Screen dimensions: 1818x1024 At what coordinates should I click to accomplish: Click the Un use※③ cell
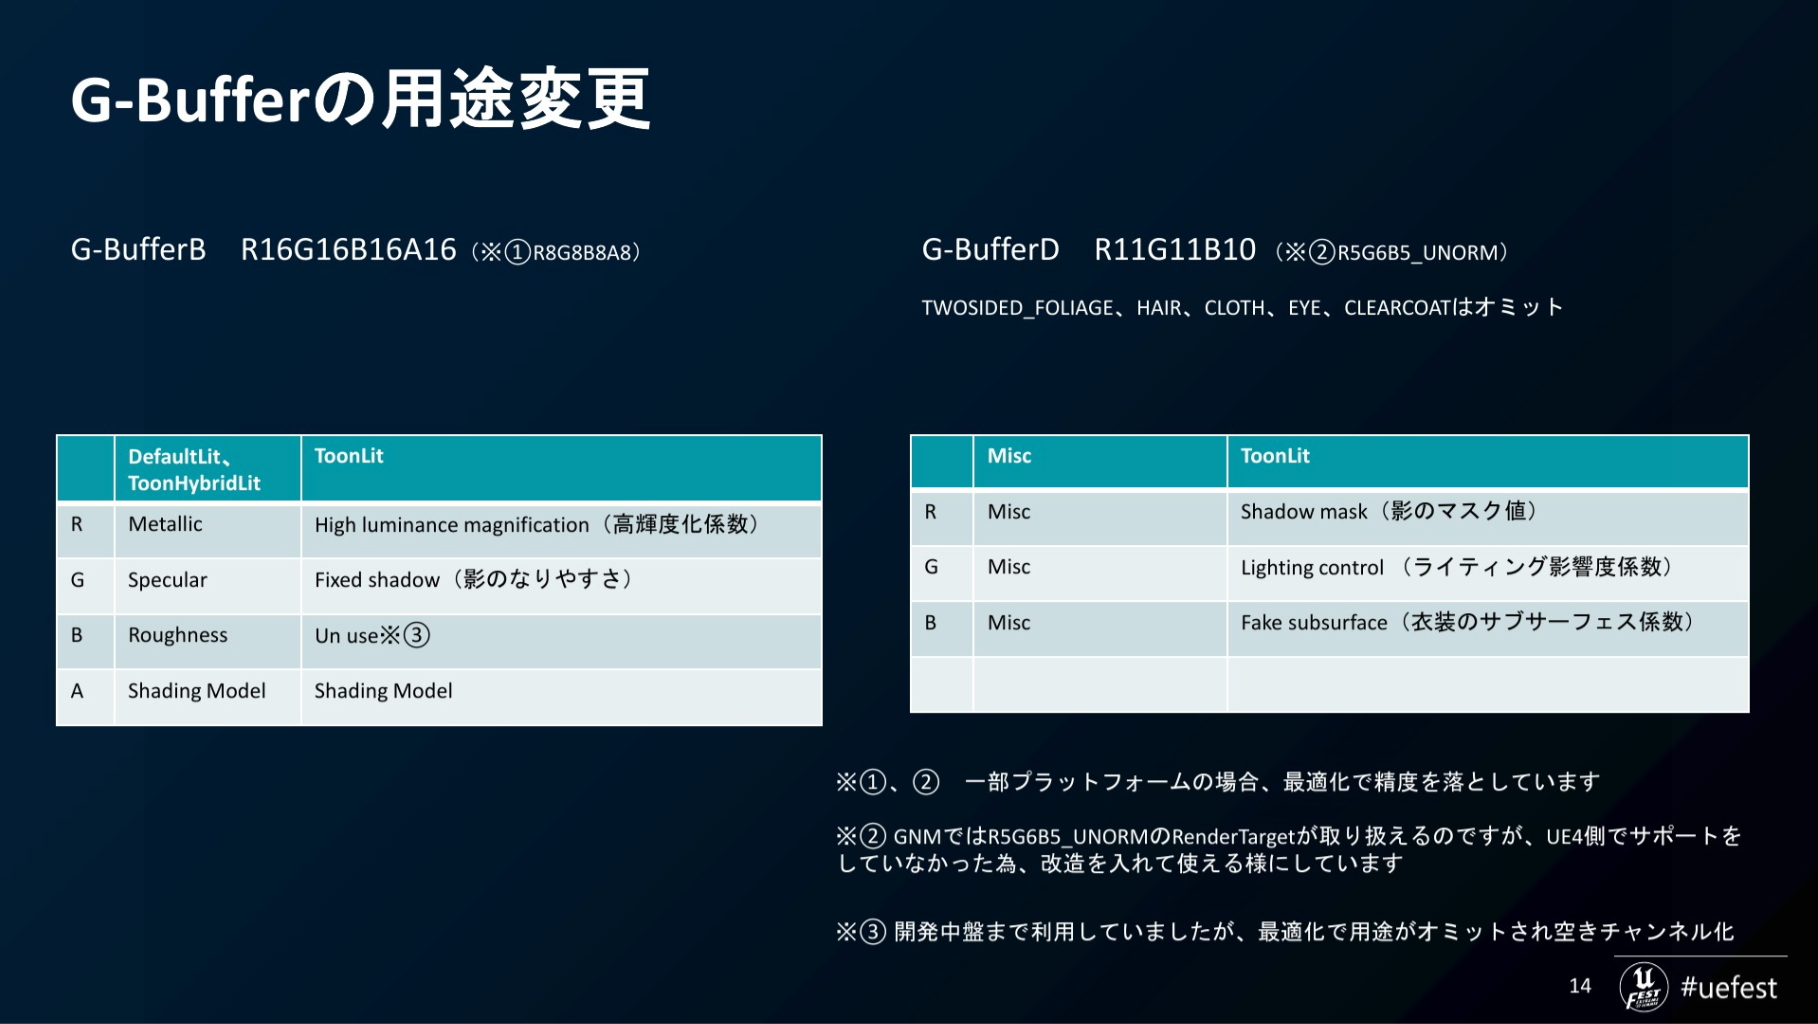point(371,636)
